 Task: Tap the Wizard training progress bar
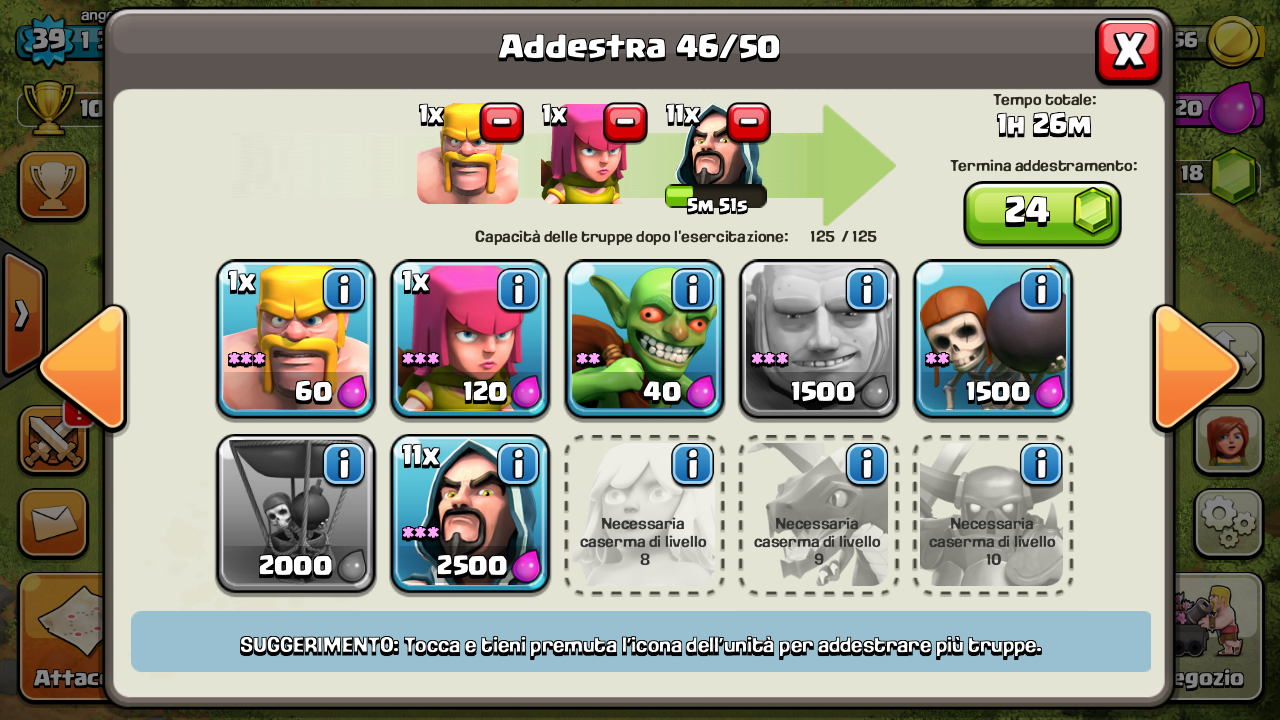click(x=716, y=195)
